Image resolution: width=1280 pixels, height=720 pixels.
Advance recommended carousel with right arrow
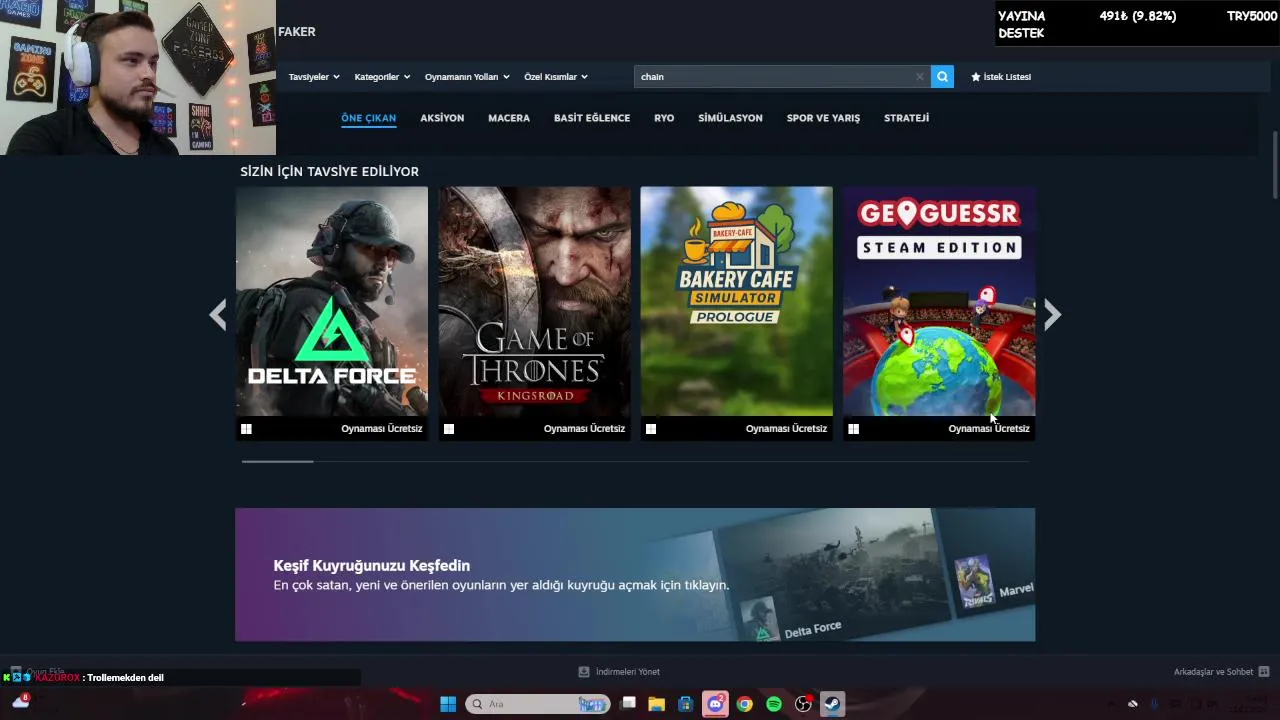pyautogui.click(x=1052, y=315)
